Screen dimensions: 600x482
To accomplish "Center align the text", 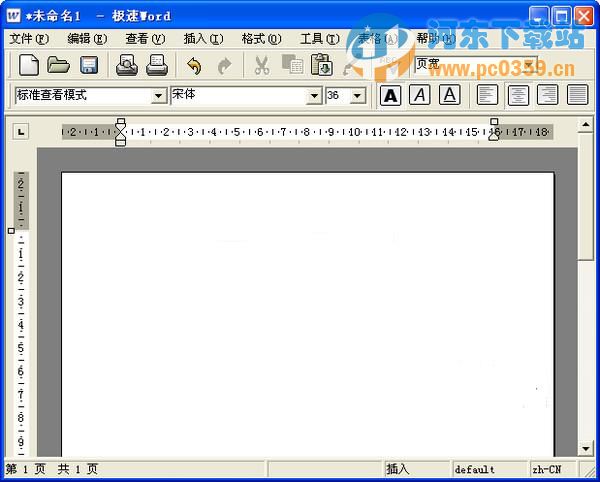I will [518, 95].
